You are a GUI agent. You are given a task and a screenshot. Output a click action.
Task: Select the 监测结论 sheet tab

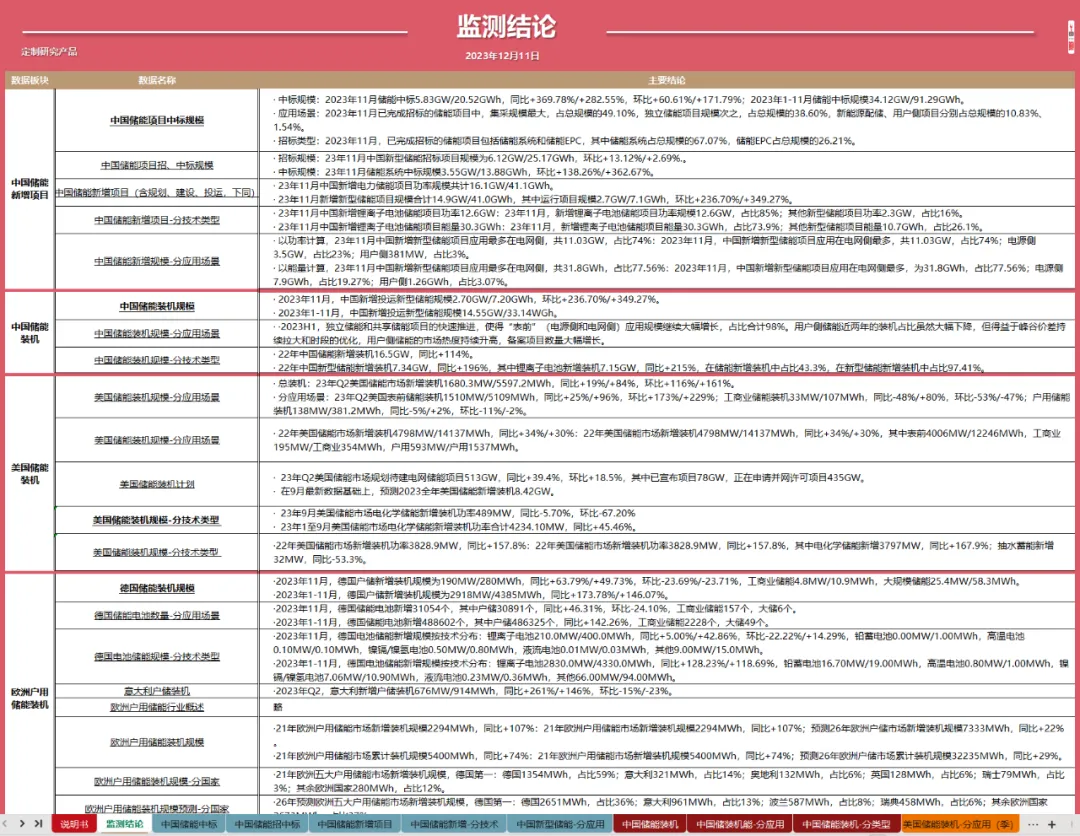tap(124, 824)
